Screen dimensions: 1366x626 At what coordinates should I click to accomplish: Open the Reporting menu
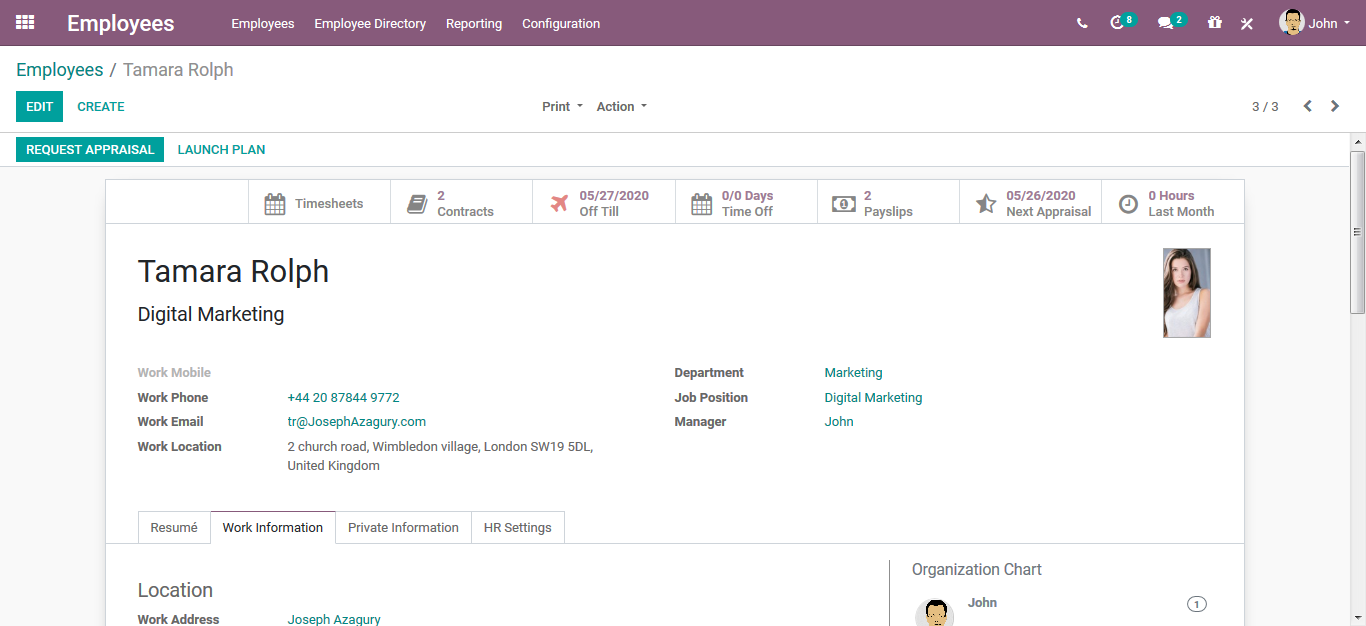click(474, 23)
